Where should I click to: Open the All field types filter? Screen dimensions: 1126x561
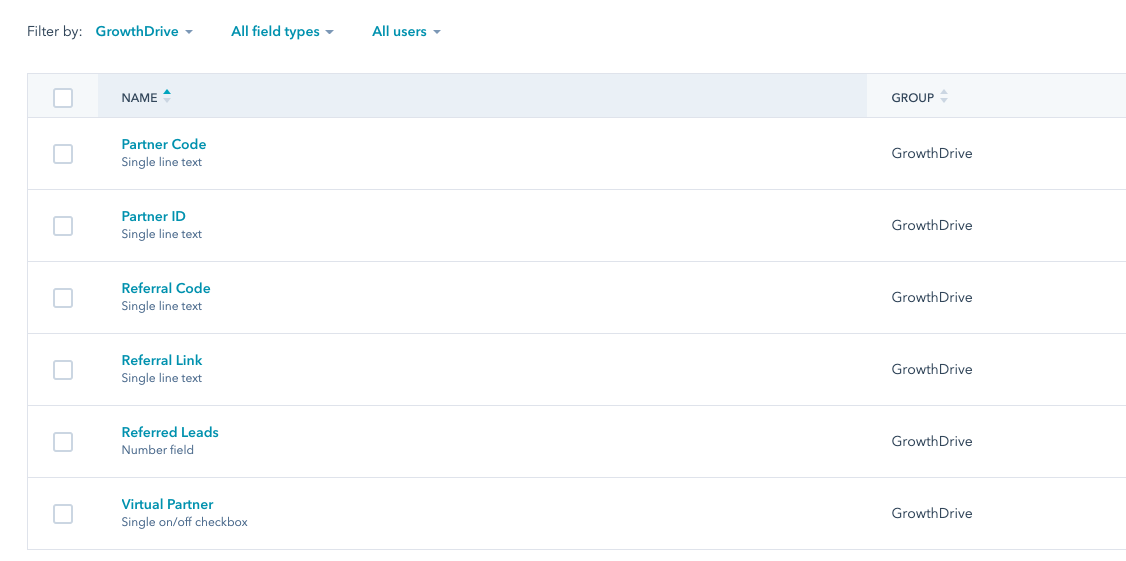point(282,32)
